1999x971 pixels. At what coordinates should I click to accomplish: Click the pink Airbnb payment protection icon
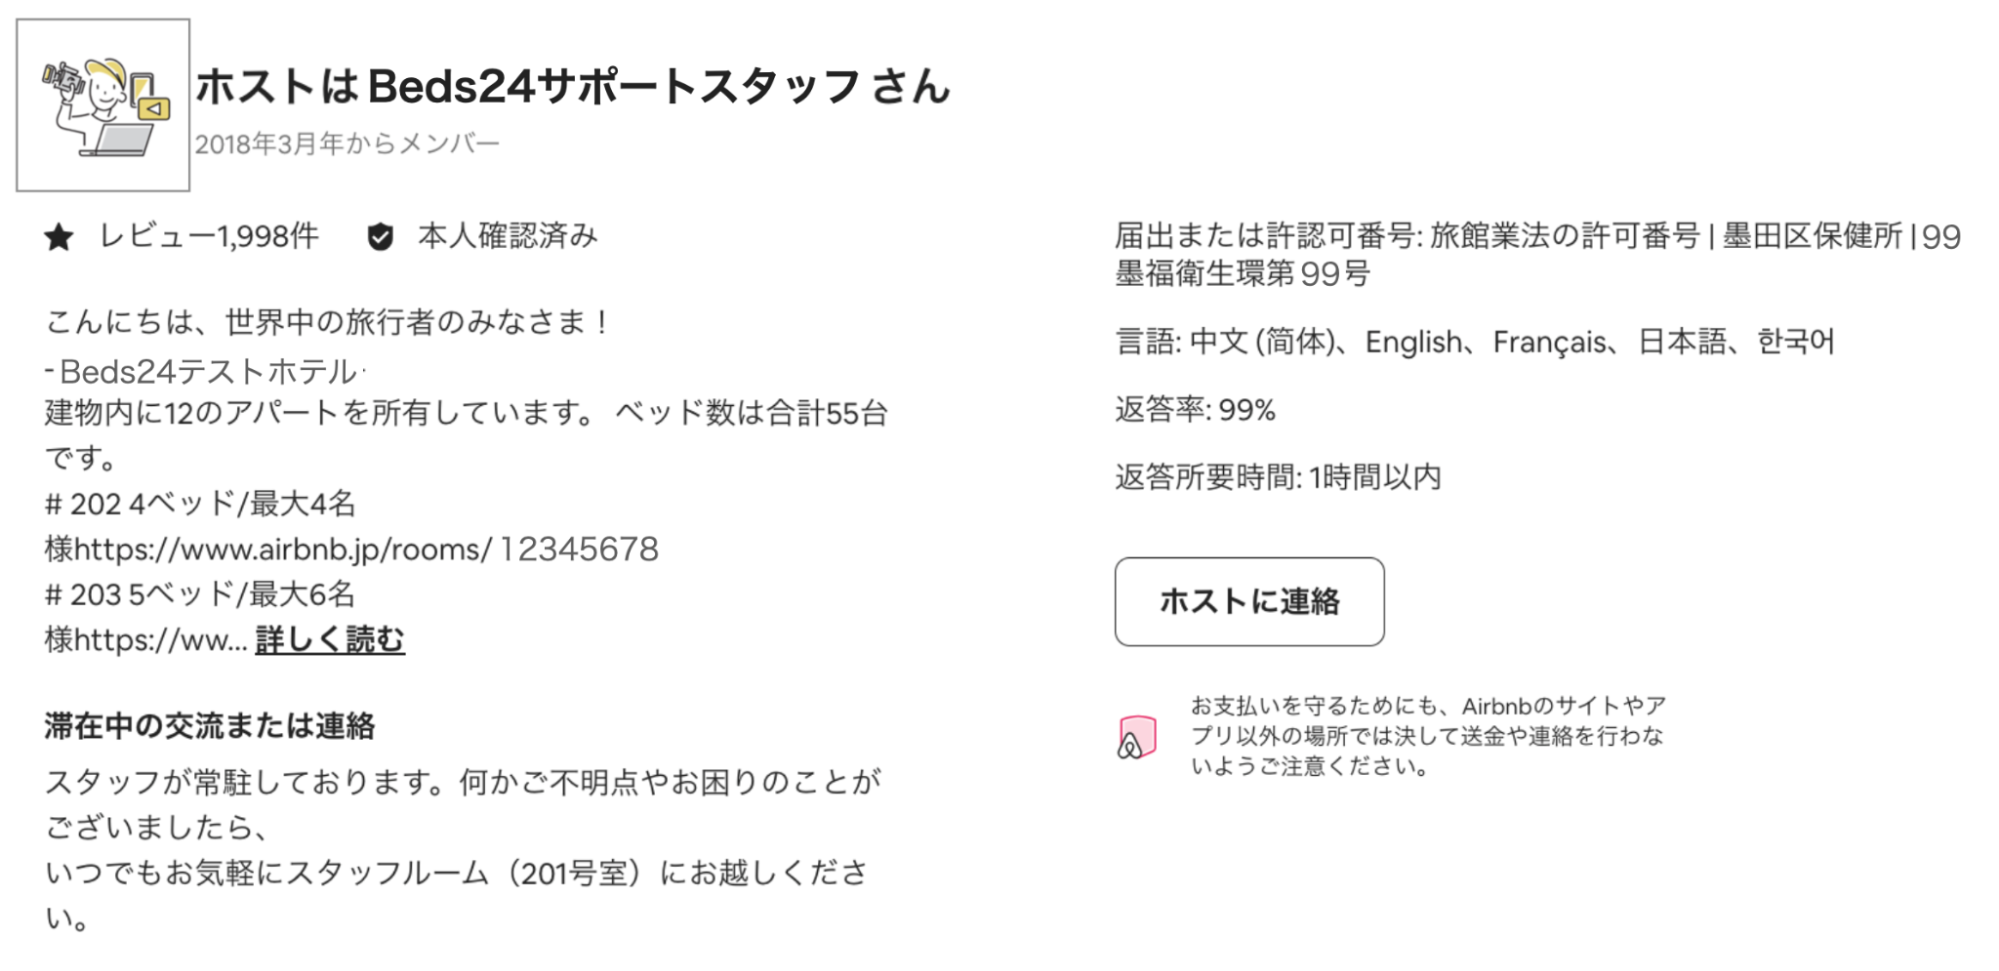(1137, 738)
